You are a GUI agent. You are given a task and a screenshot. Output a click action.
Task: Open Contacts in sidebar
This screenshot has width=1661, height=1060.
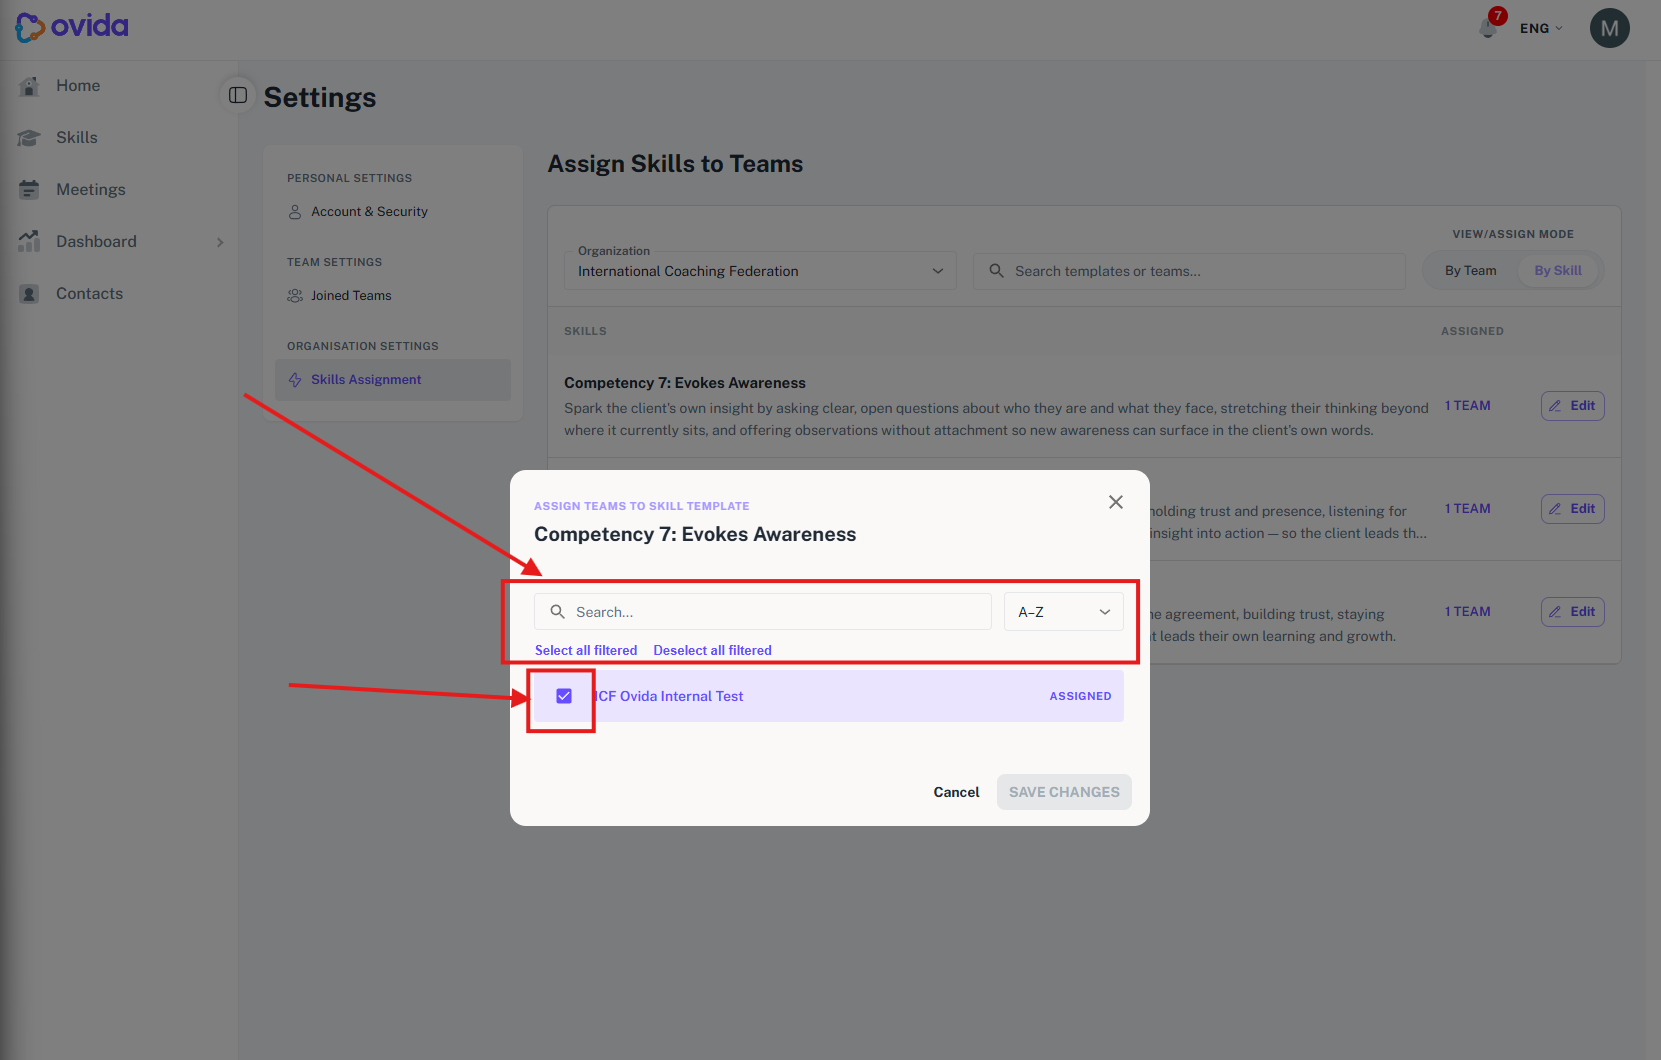pyautogui.click(x=89, y=294)
